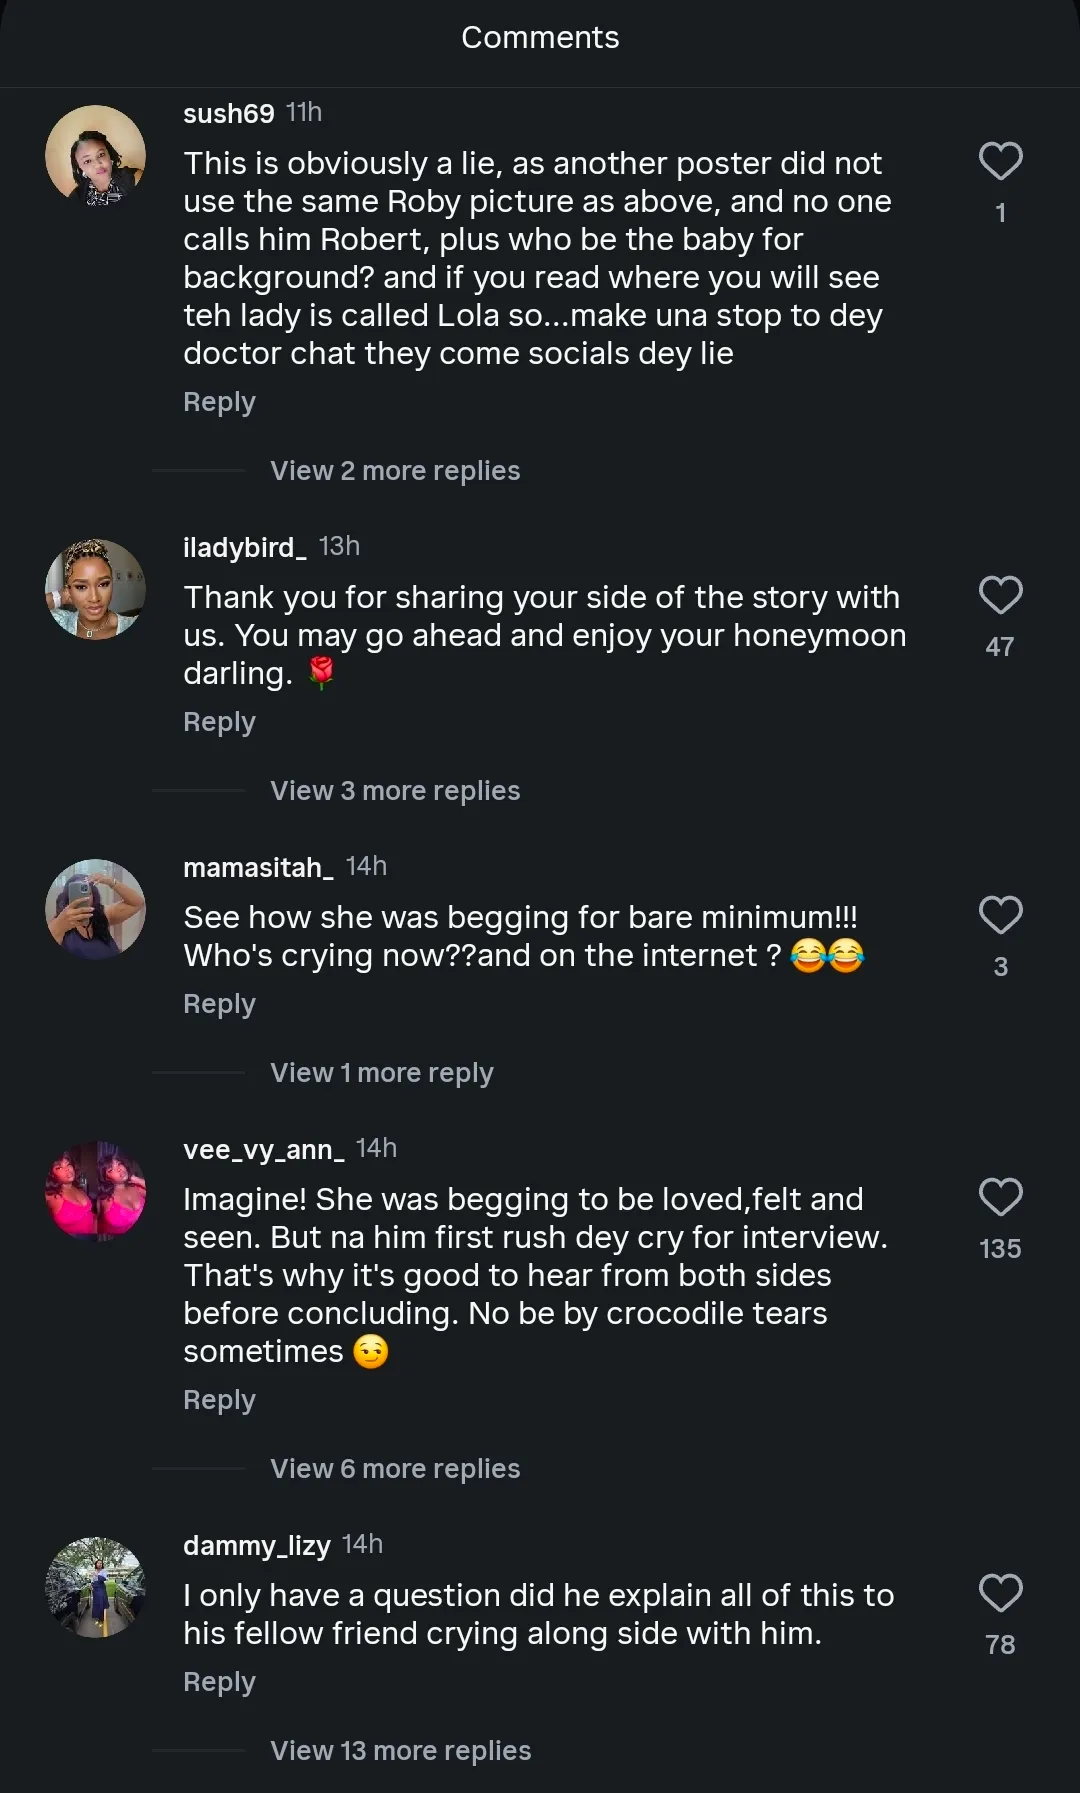Like vee_vy_ann_'s comment with 135 likes
Image resolution: width=1080 pixels, height=1793 pixels.
click(1000, 1198)
